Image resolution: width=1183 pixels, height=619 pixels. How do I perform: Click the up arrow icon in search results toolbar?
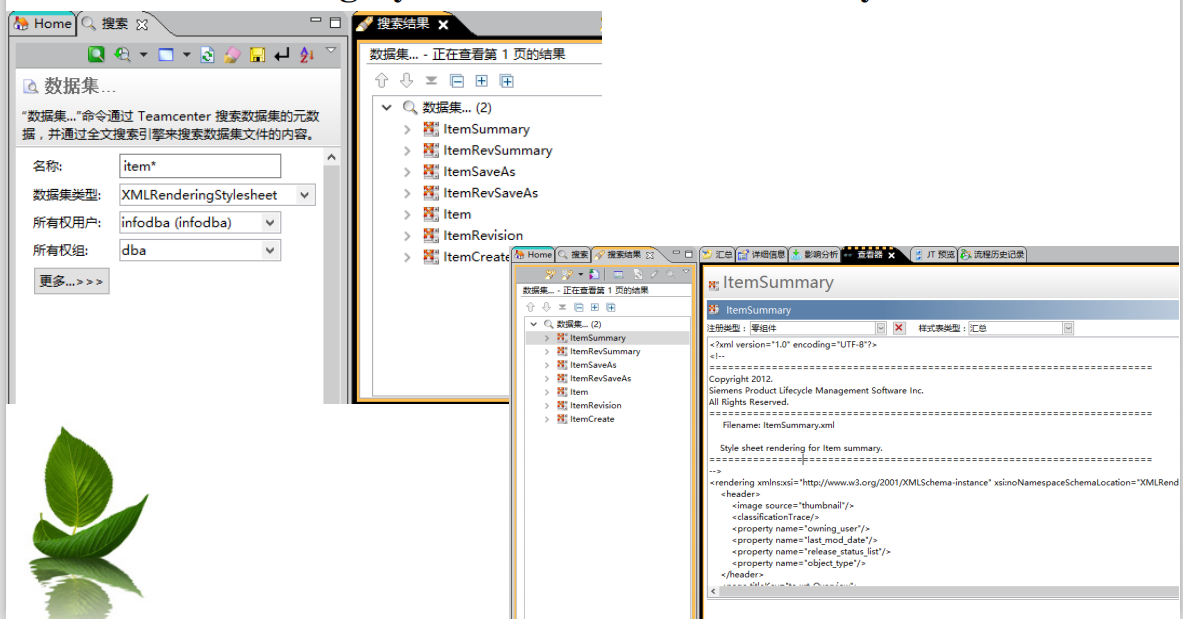pyautogui.click(x=381, y=81)
